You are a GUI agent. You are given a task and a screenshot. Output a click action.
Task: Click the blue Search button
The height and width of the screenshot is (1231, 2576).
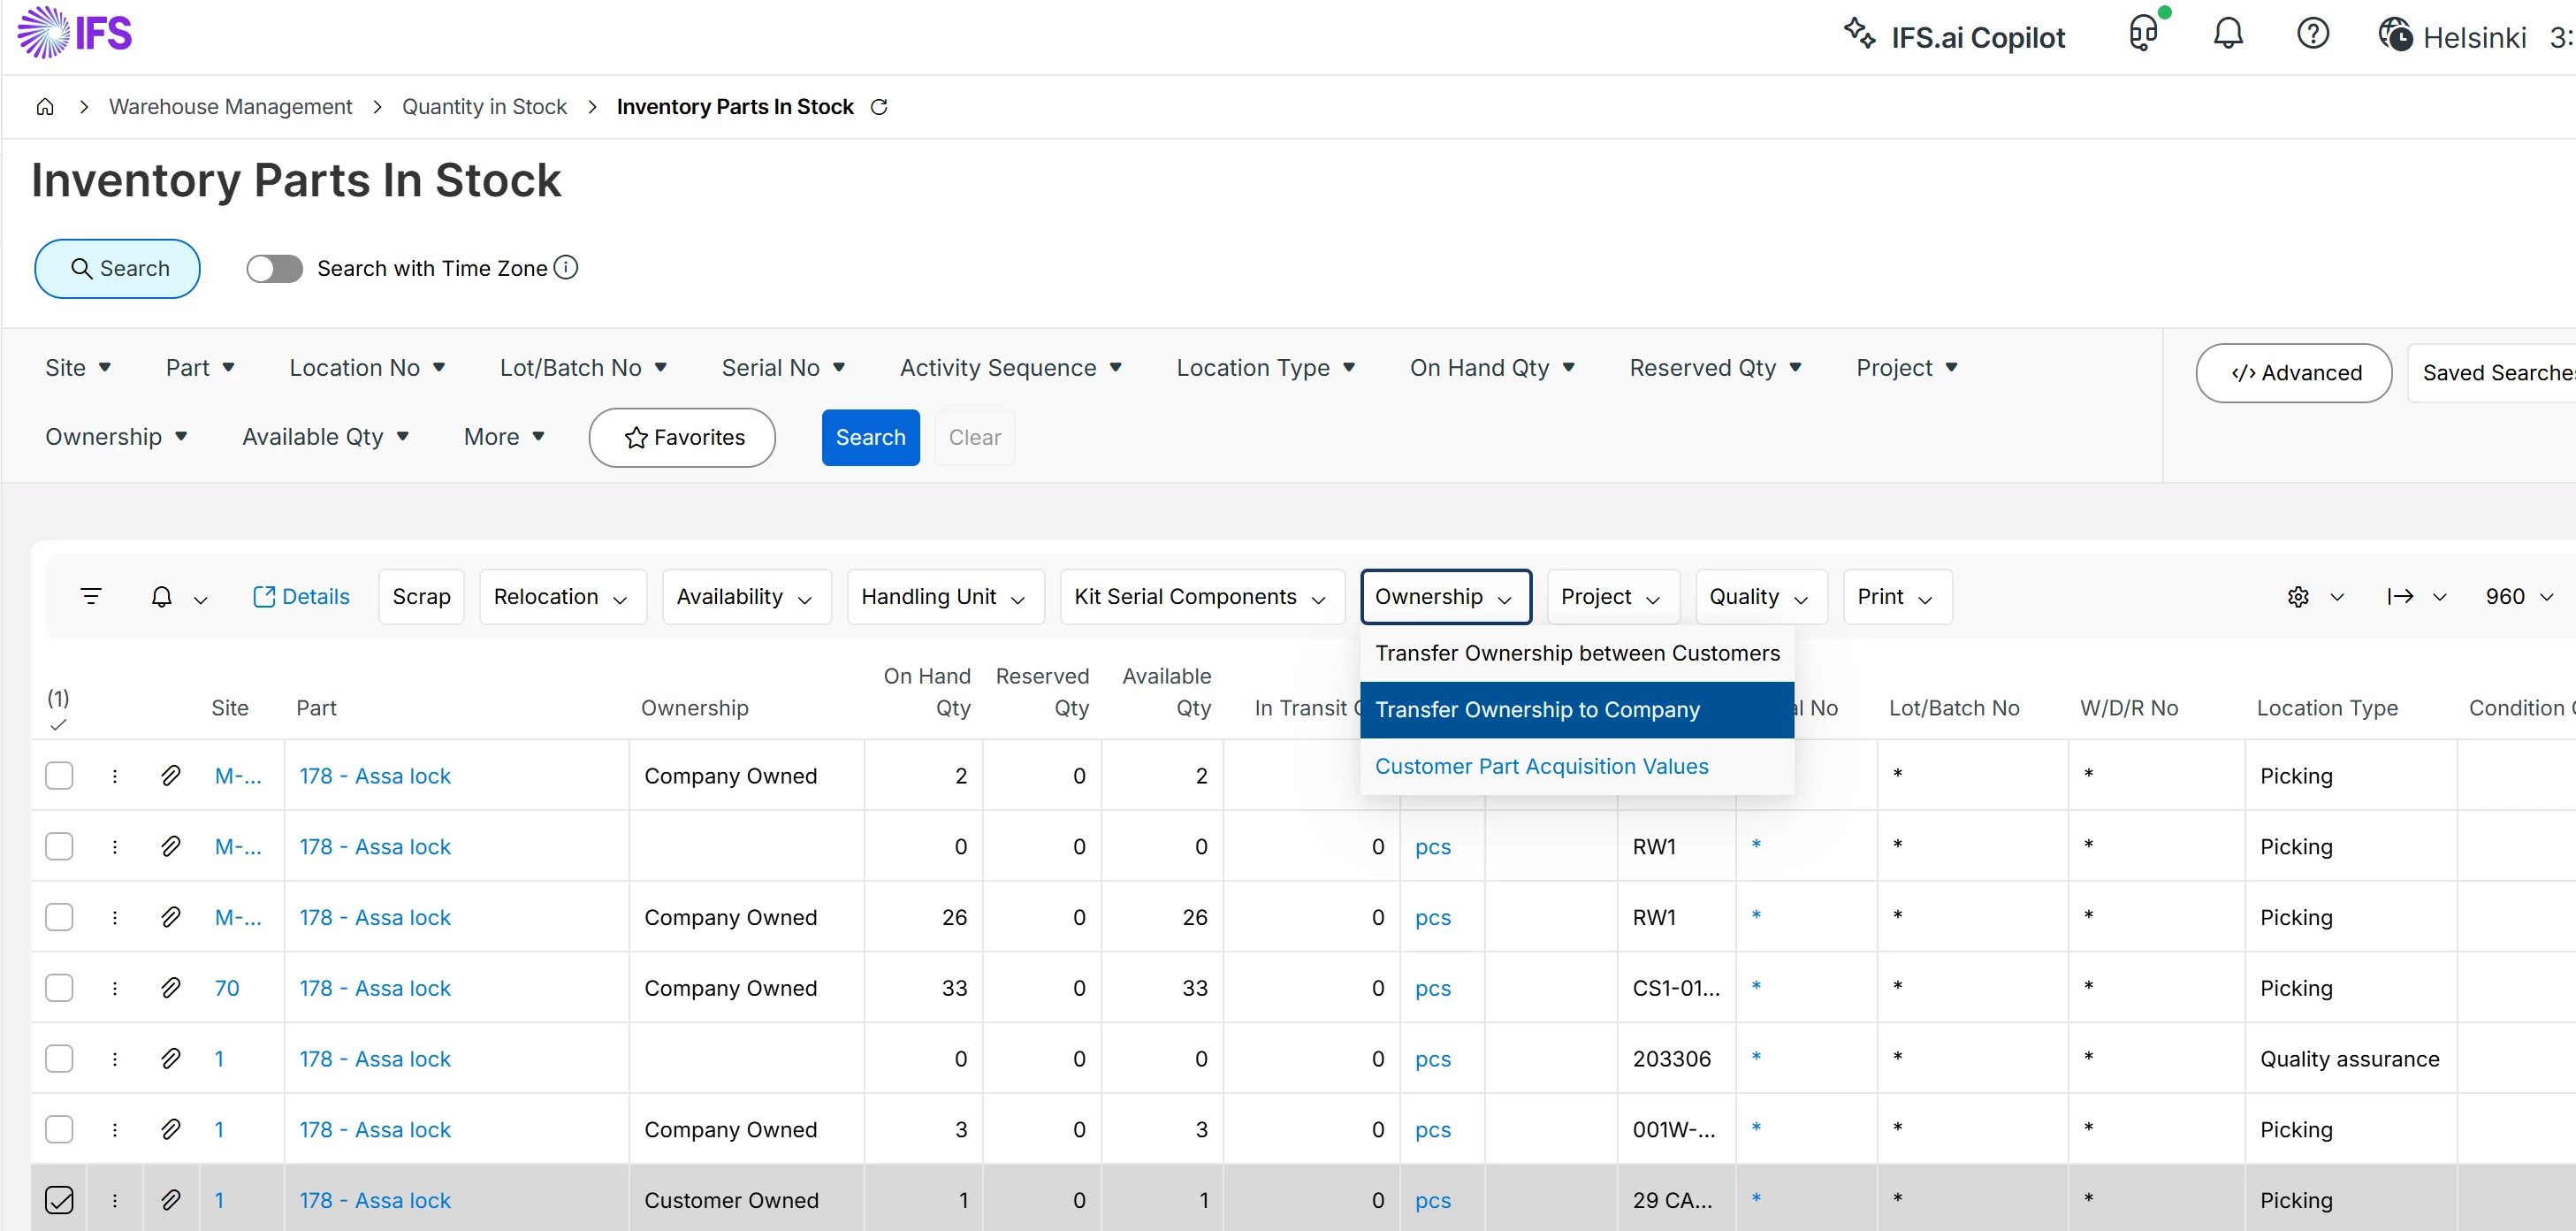click(870, 437)
